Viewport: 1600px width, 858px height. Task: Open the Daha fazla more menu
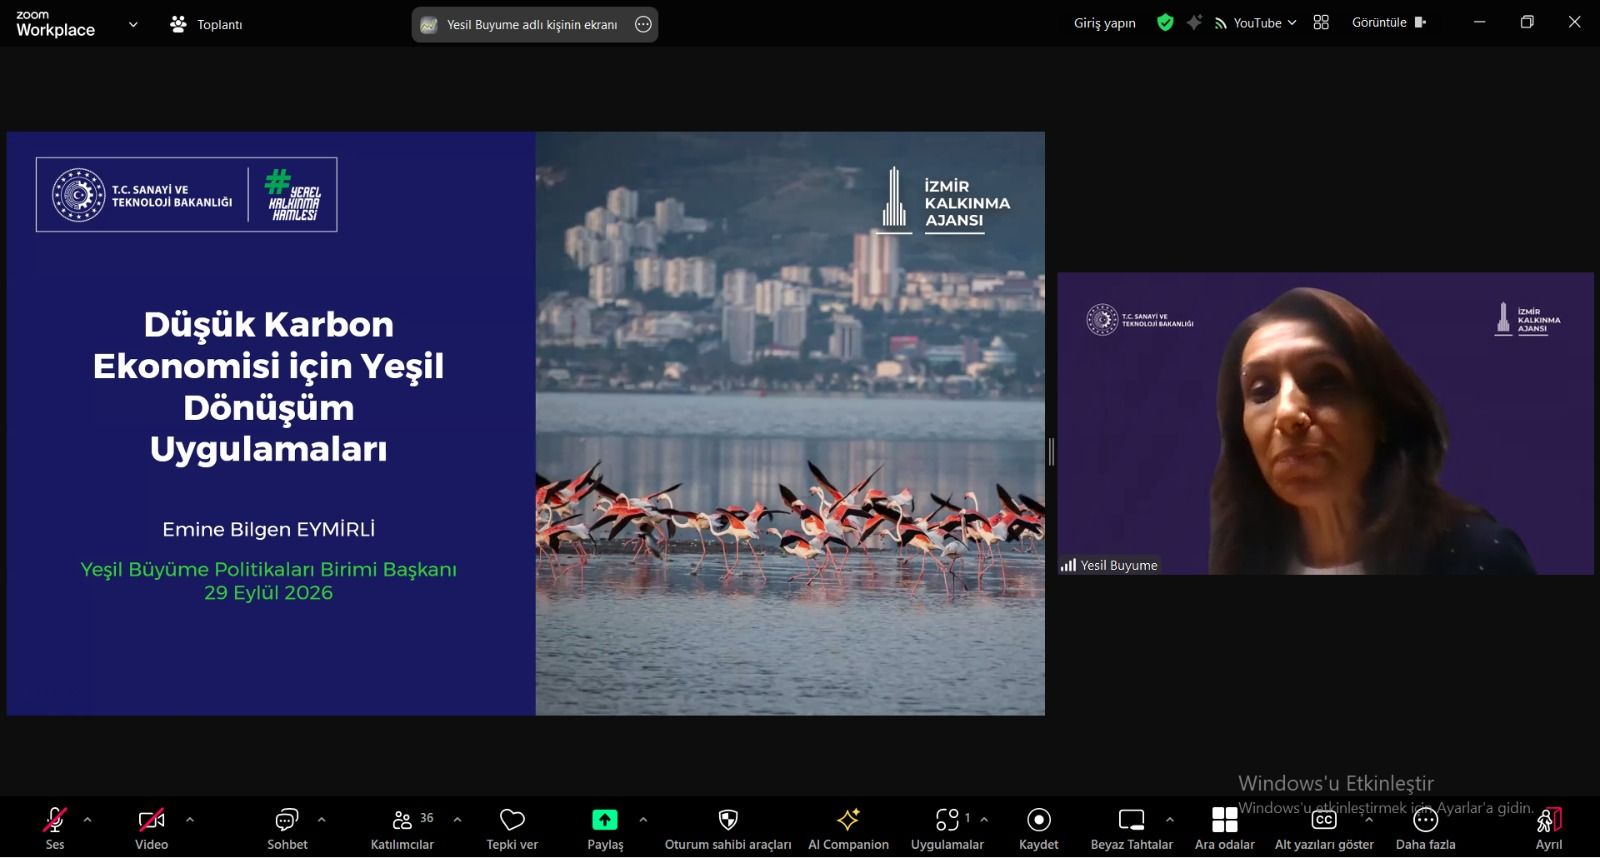[1425, 828]
